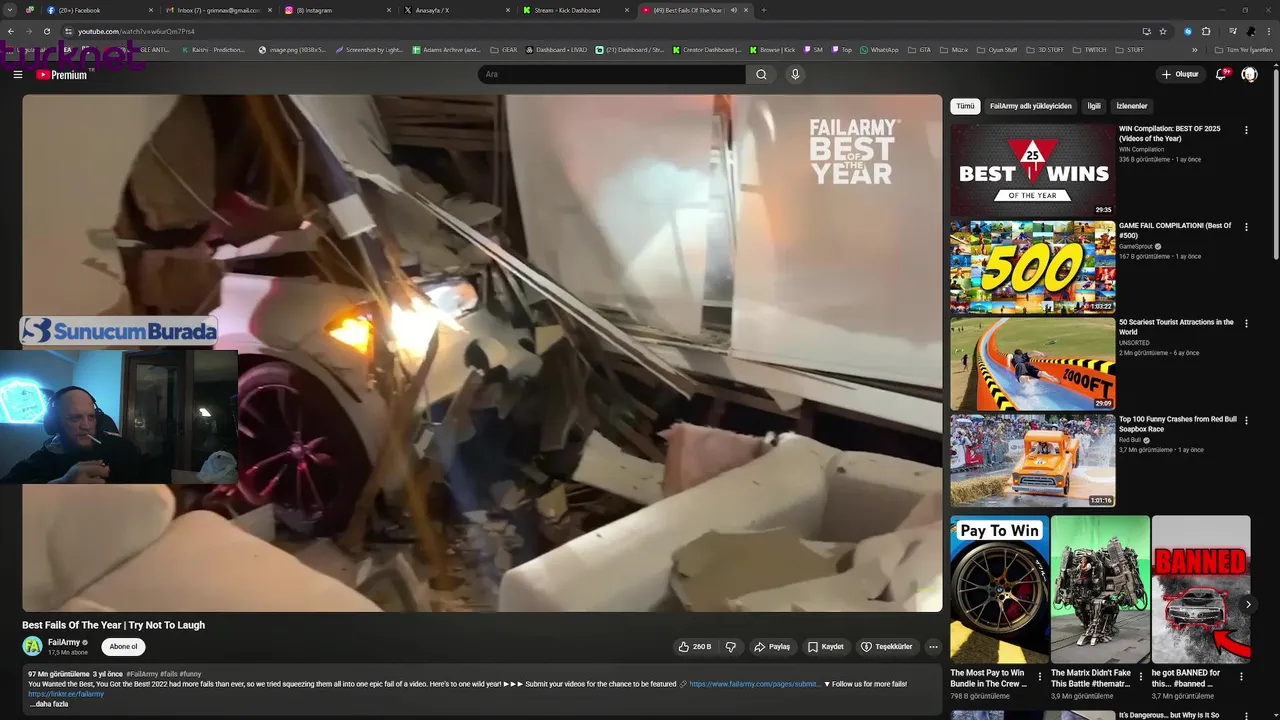The width and height of the screenshot is (1280, 720).
Task: Subscribe with the Abone ol button
Action: 123,647
